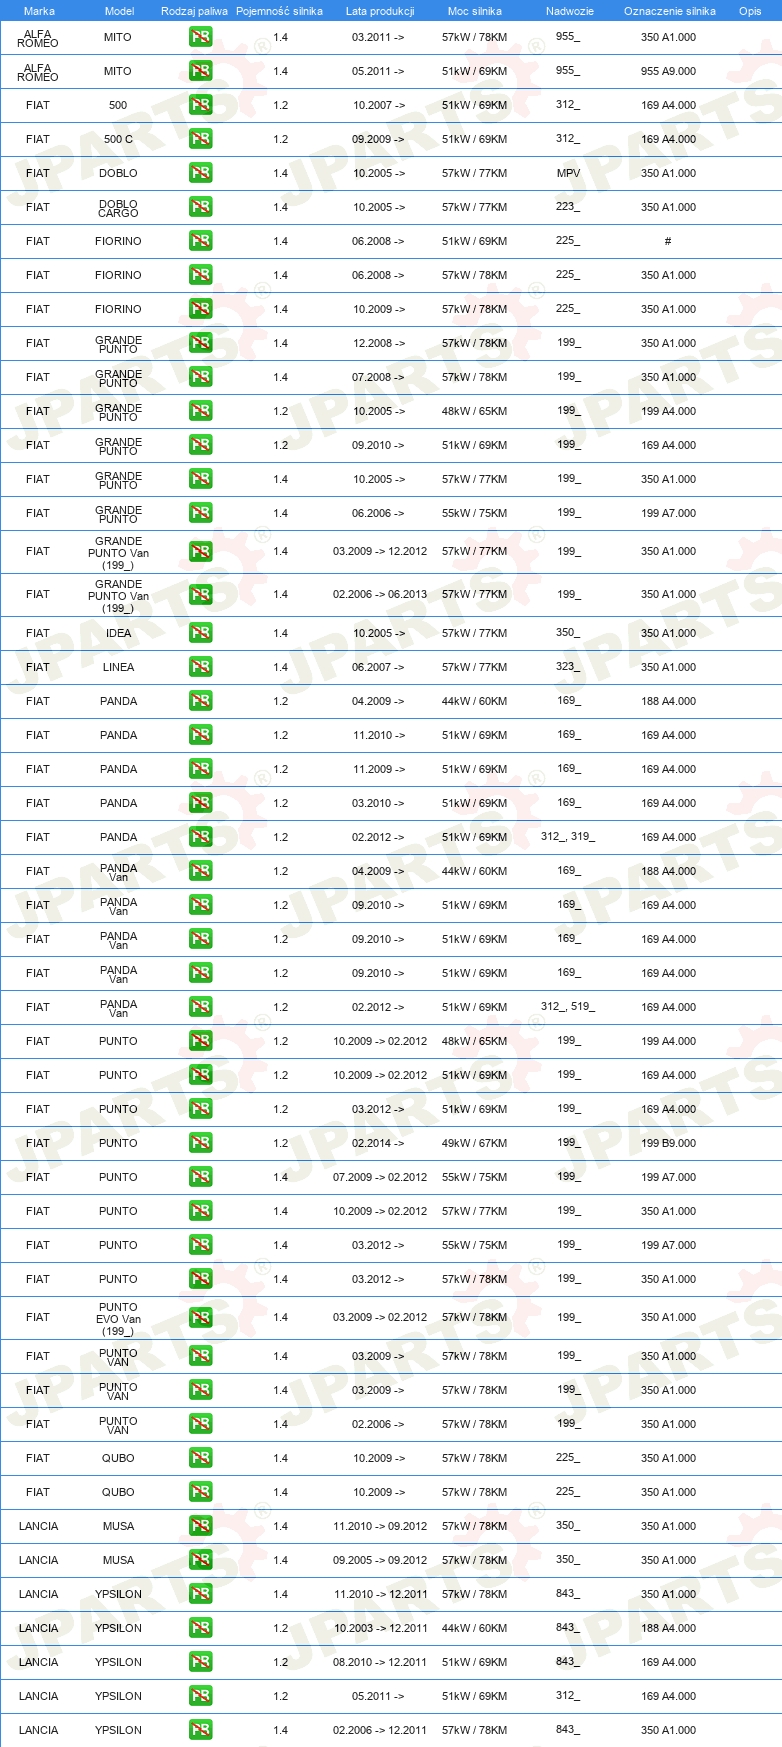This screenshot has height=1747, width=782.
Task: Click the production range 07.2009 -> 02.2012
Action: tap(380, 1177)
